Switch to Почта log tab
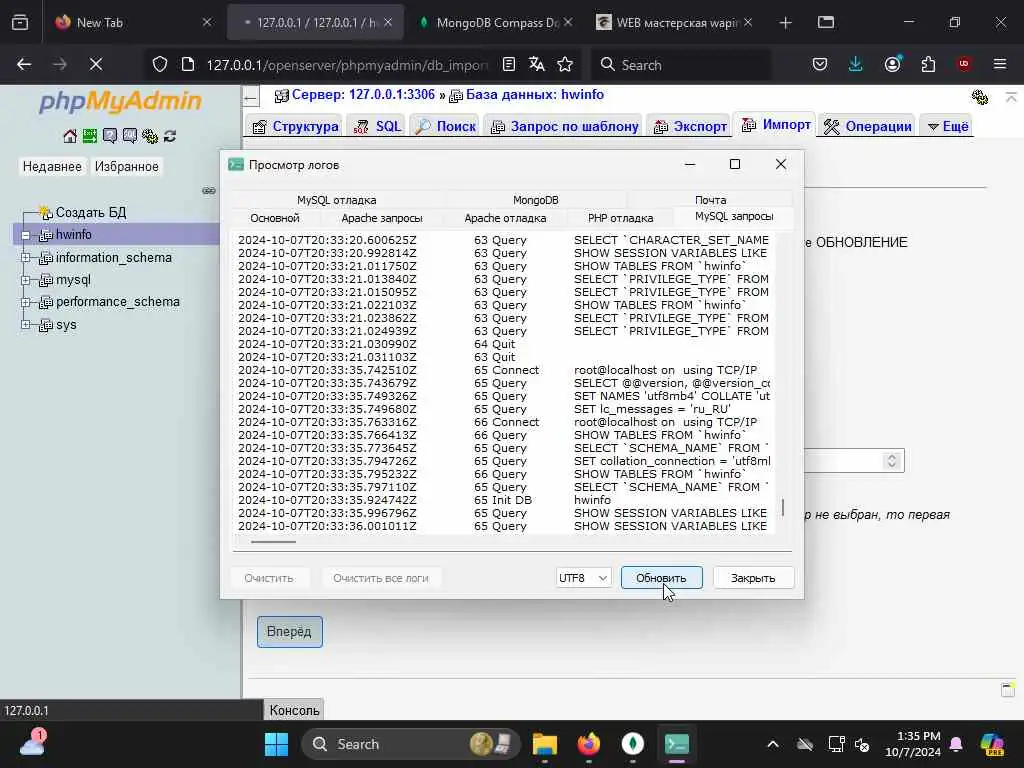The height and width of the screenshot is (768, 1024). [710, 200]
